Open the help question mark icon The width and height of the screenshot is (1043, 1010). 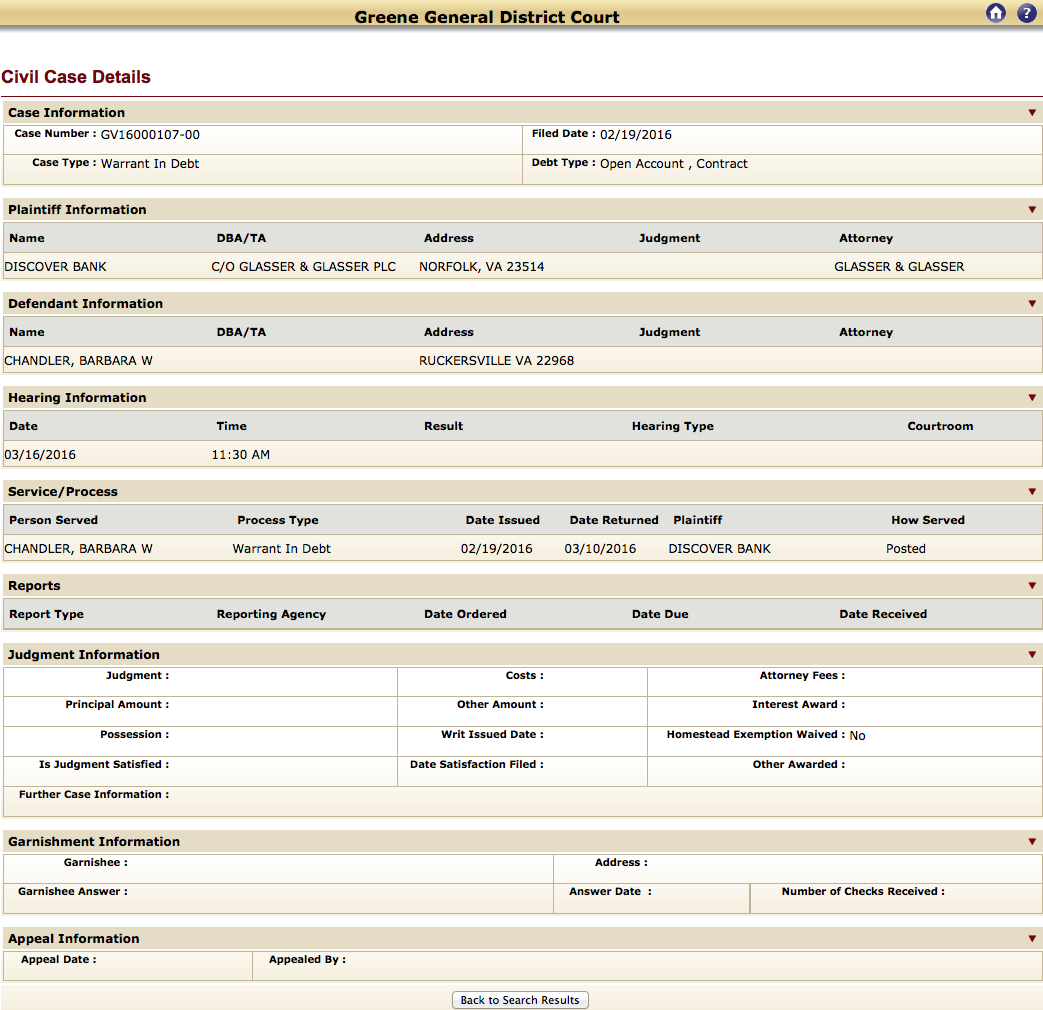tap(1027, 13)
